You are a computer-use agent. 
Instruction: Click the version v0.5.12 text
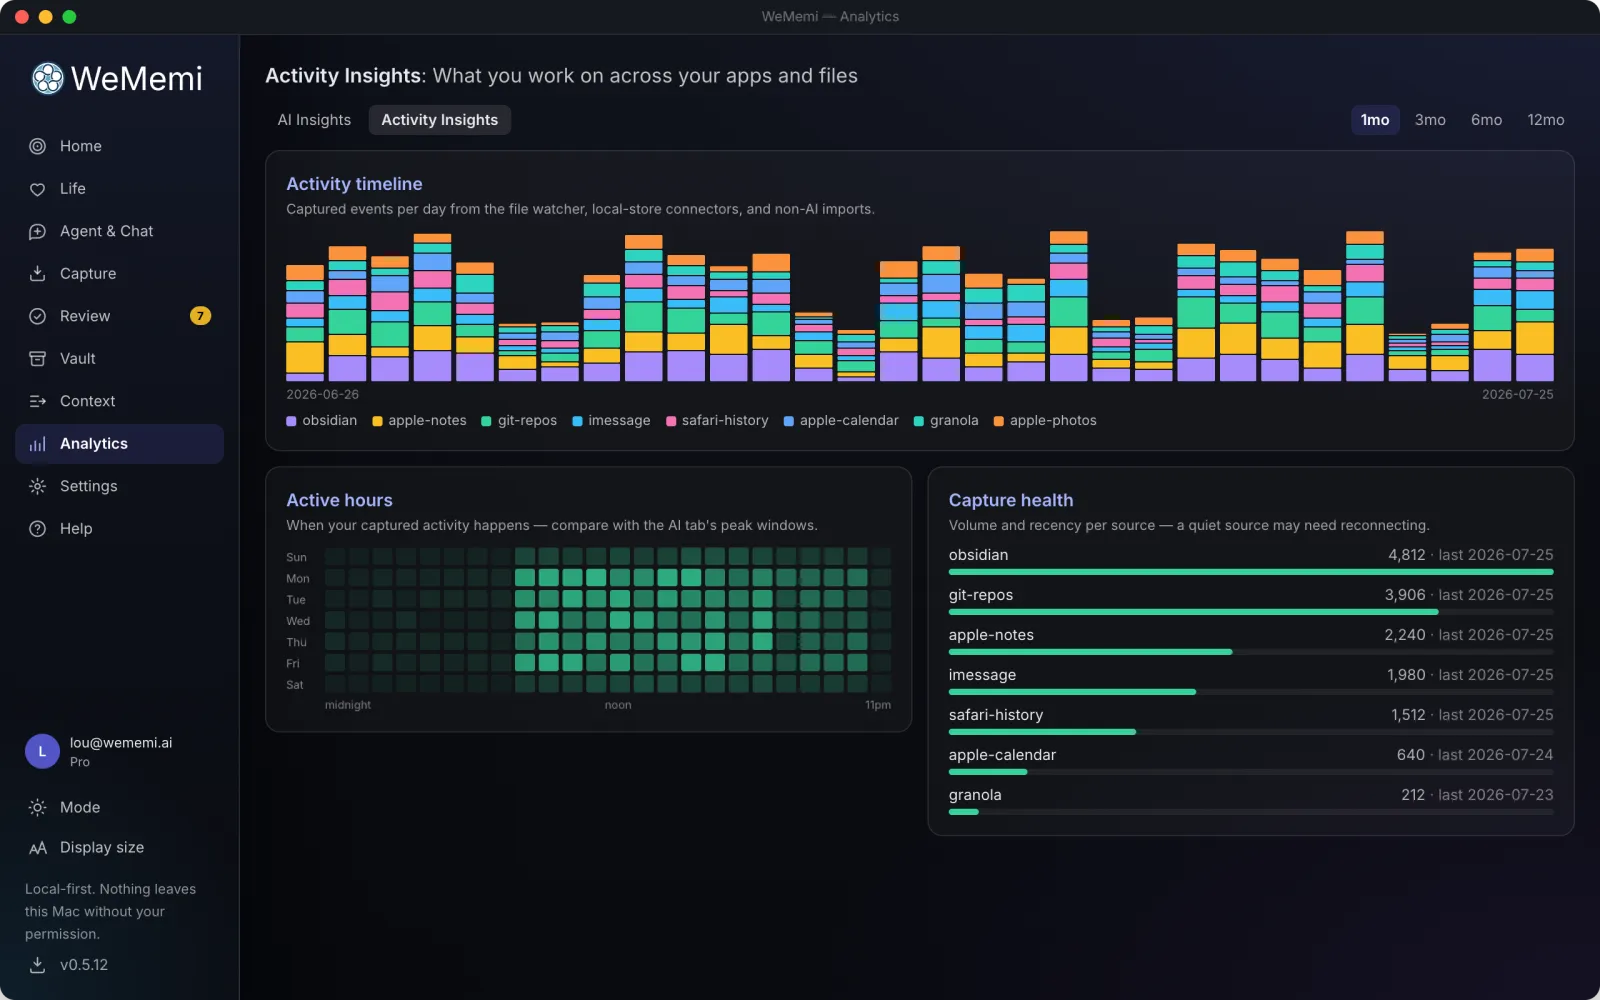coord(84,965)
